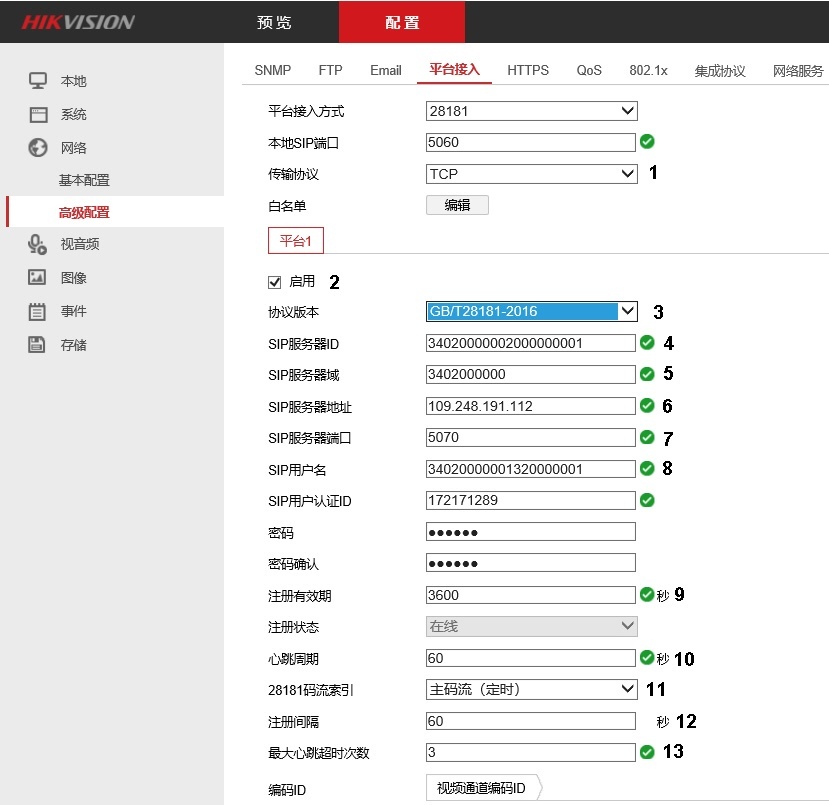The image size is (829, 805).
Task: Open the HTTPS tab
Action: pyautogui.click(x=527, y=70)
